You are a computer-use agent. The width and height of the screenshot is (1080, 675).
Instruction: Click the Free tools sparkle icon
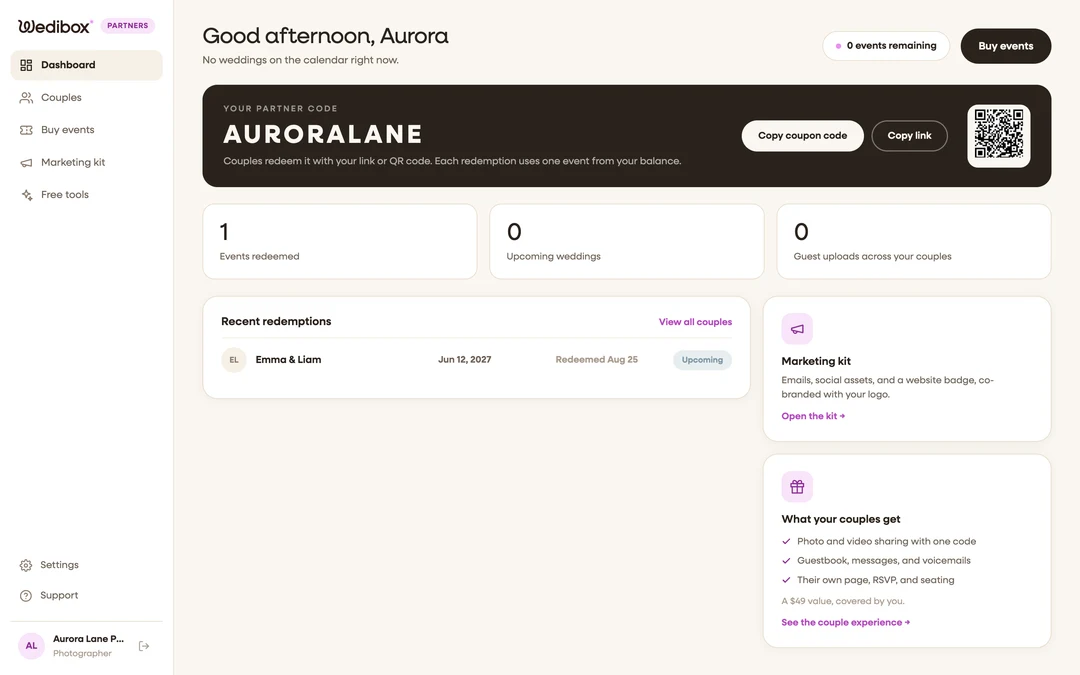[x=26, y=195]
